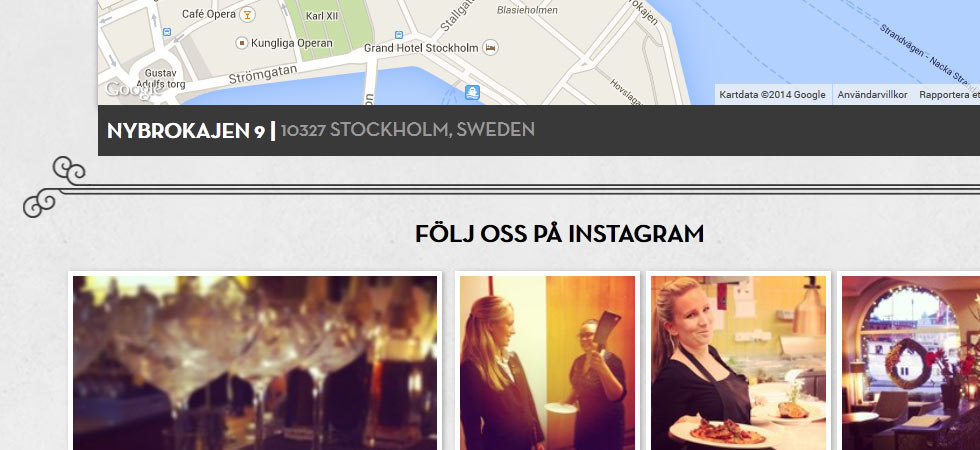
Task: Click the Kartdata ©2014 Google attribution
Action: [x=772, y=95]
